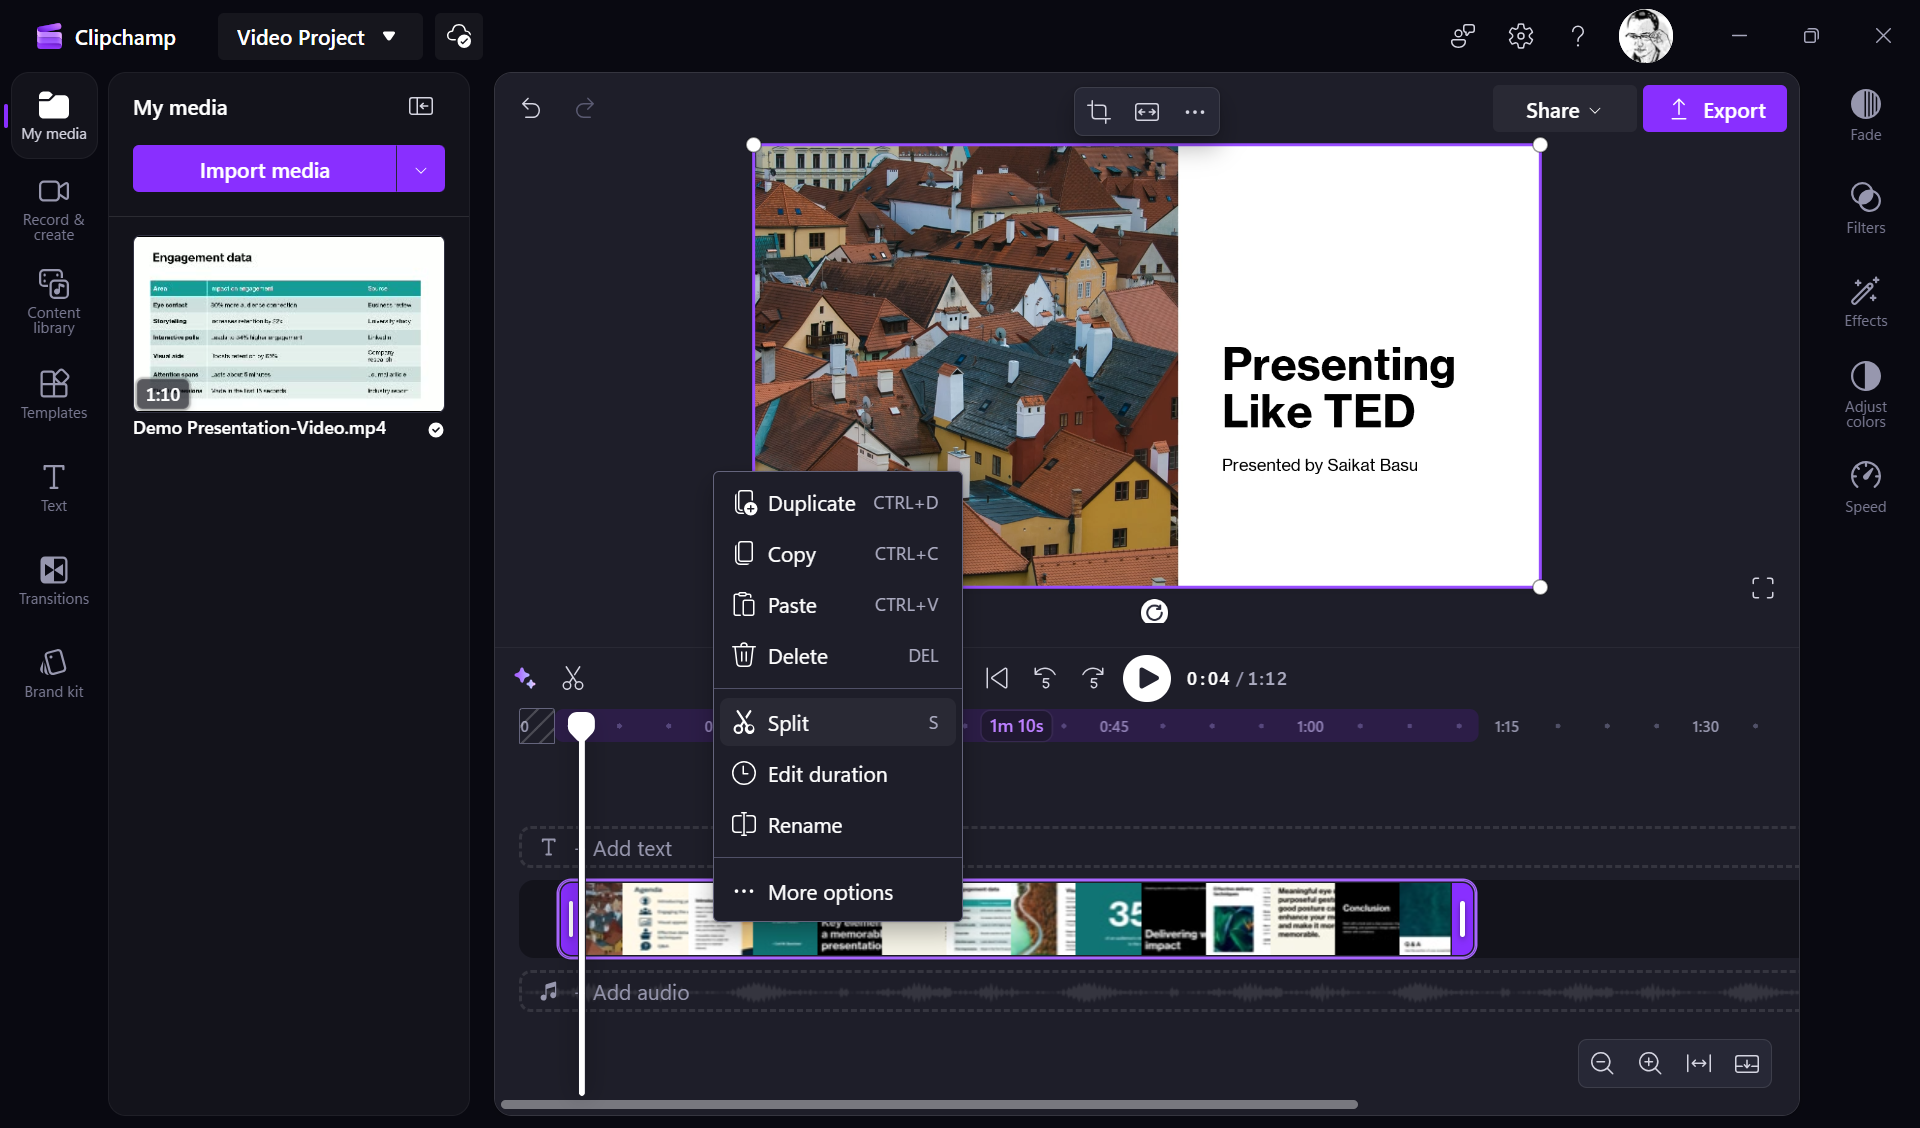Choose Rename in context menu
Viewport: 1920px width, 1128px height.
837,825
